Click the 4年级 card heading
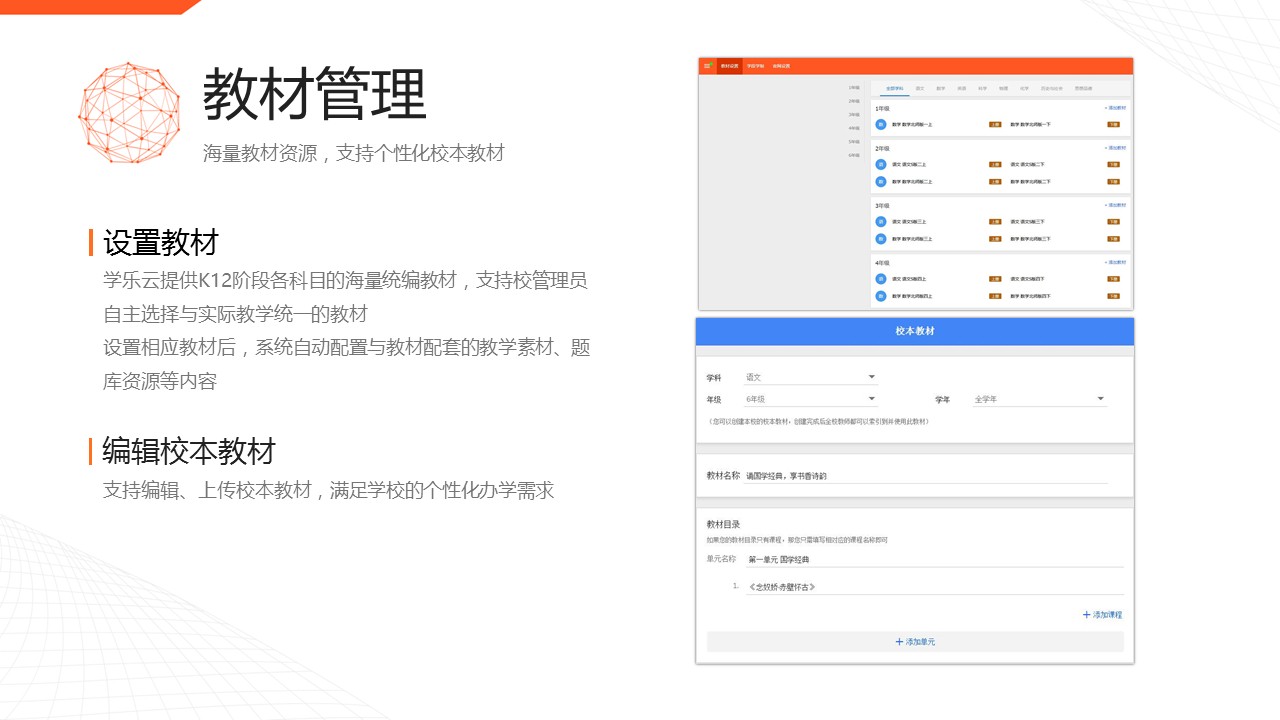This screenshot has width=1280, height=720. pos(882,262)
